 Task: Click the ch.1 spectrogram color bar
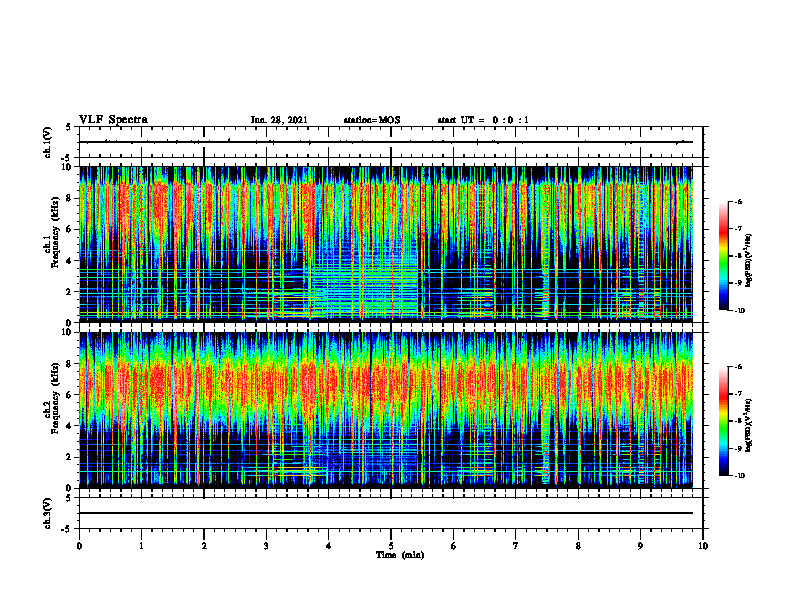[724, 256]
